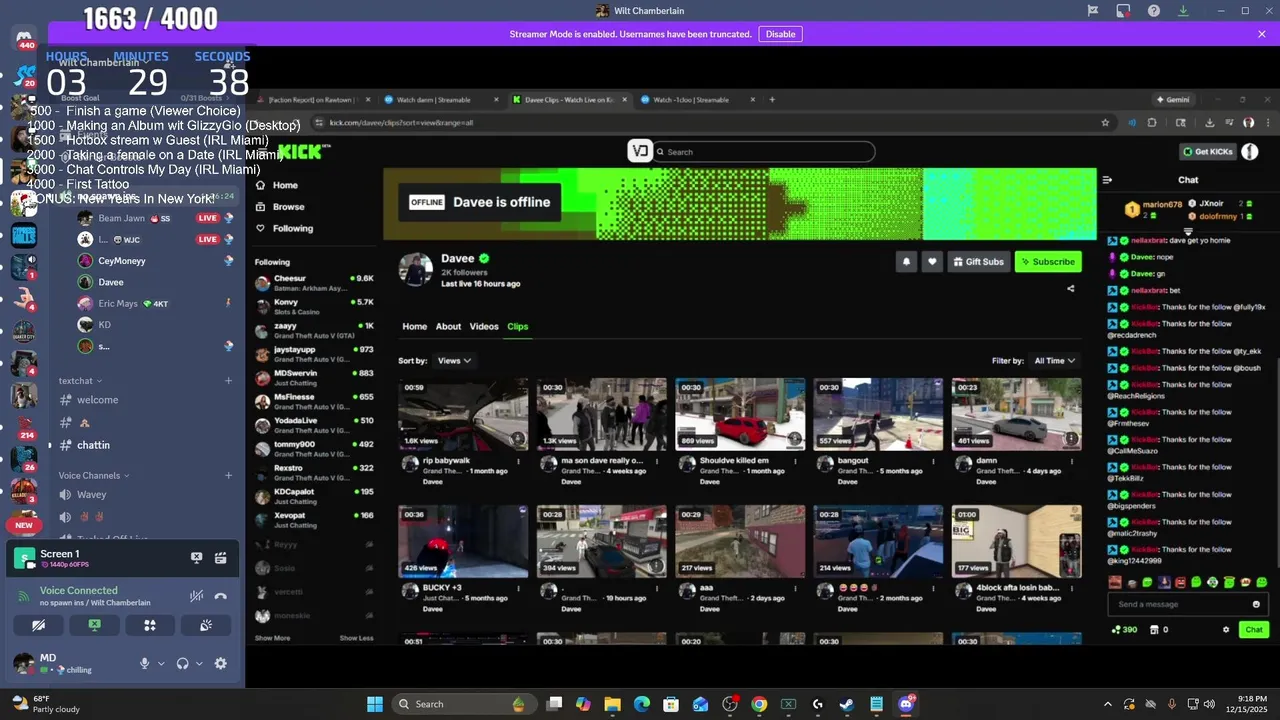1280x720 pixels.
Task: Stop streaming via Screen 1 panel icon
Action: 197,558
